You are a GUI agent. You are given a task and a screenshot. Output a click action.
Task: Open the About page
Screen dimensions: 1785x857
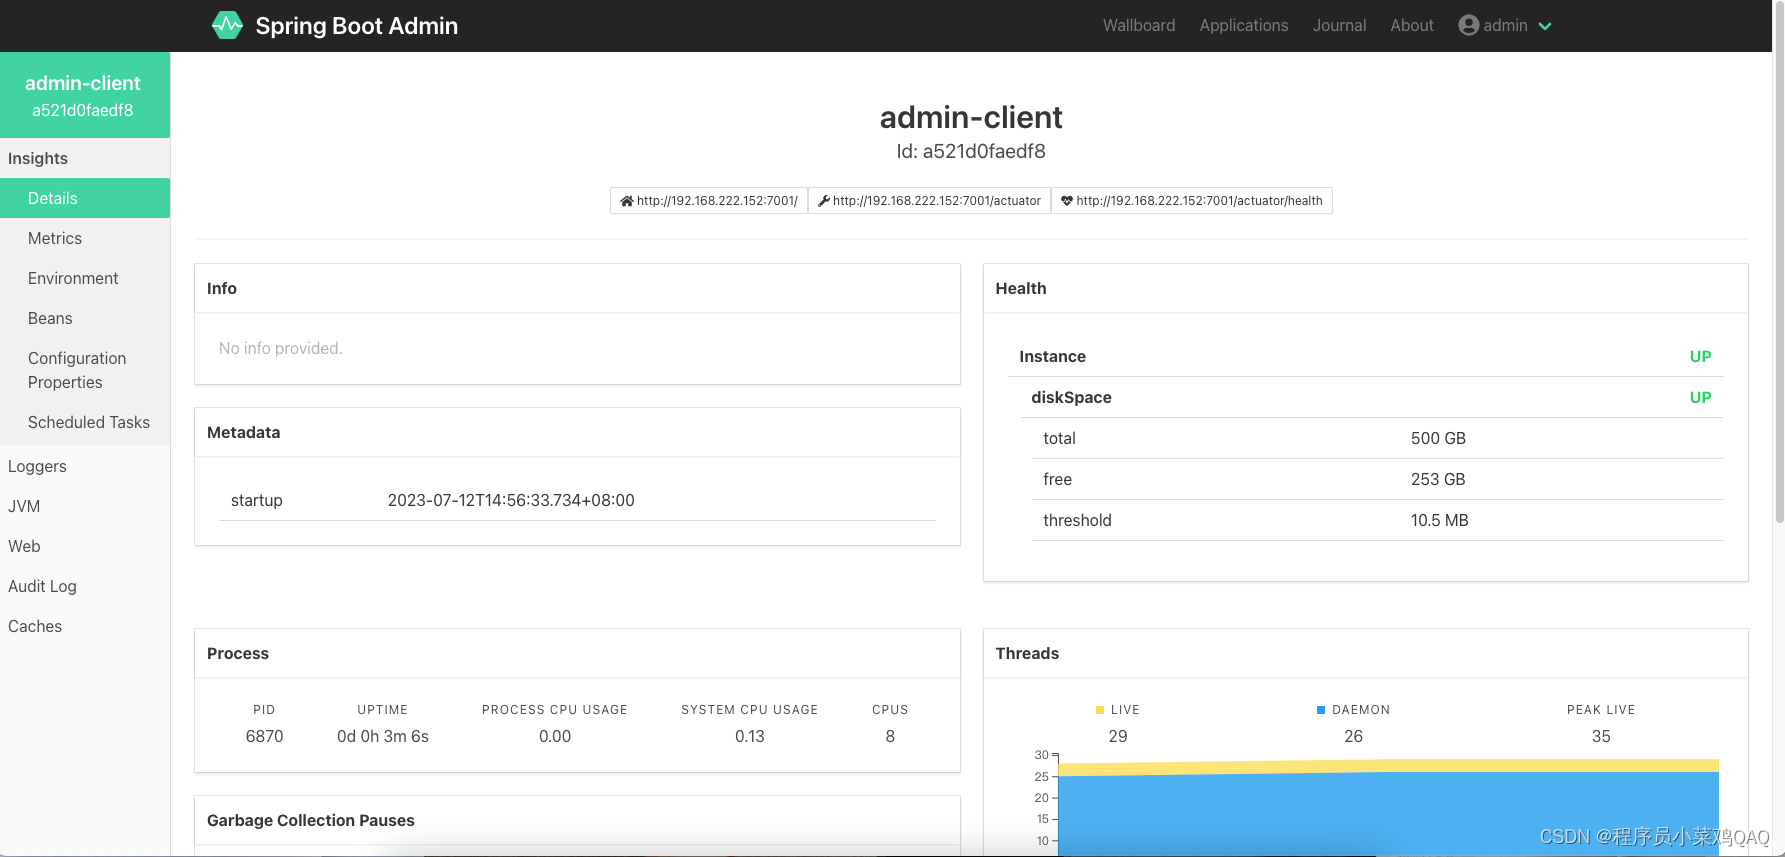click(1412, 25)
